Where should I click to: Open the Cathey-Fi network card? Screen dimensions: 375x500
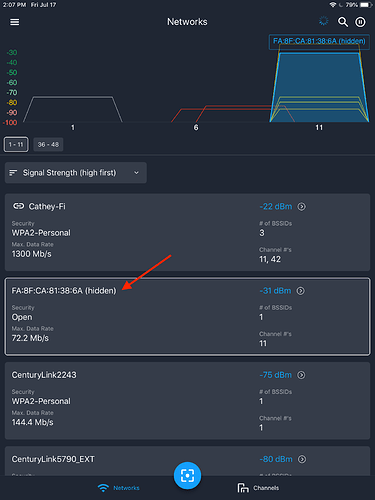pos(187,232)
